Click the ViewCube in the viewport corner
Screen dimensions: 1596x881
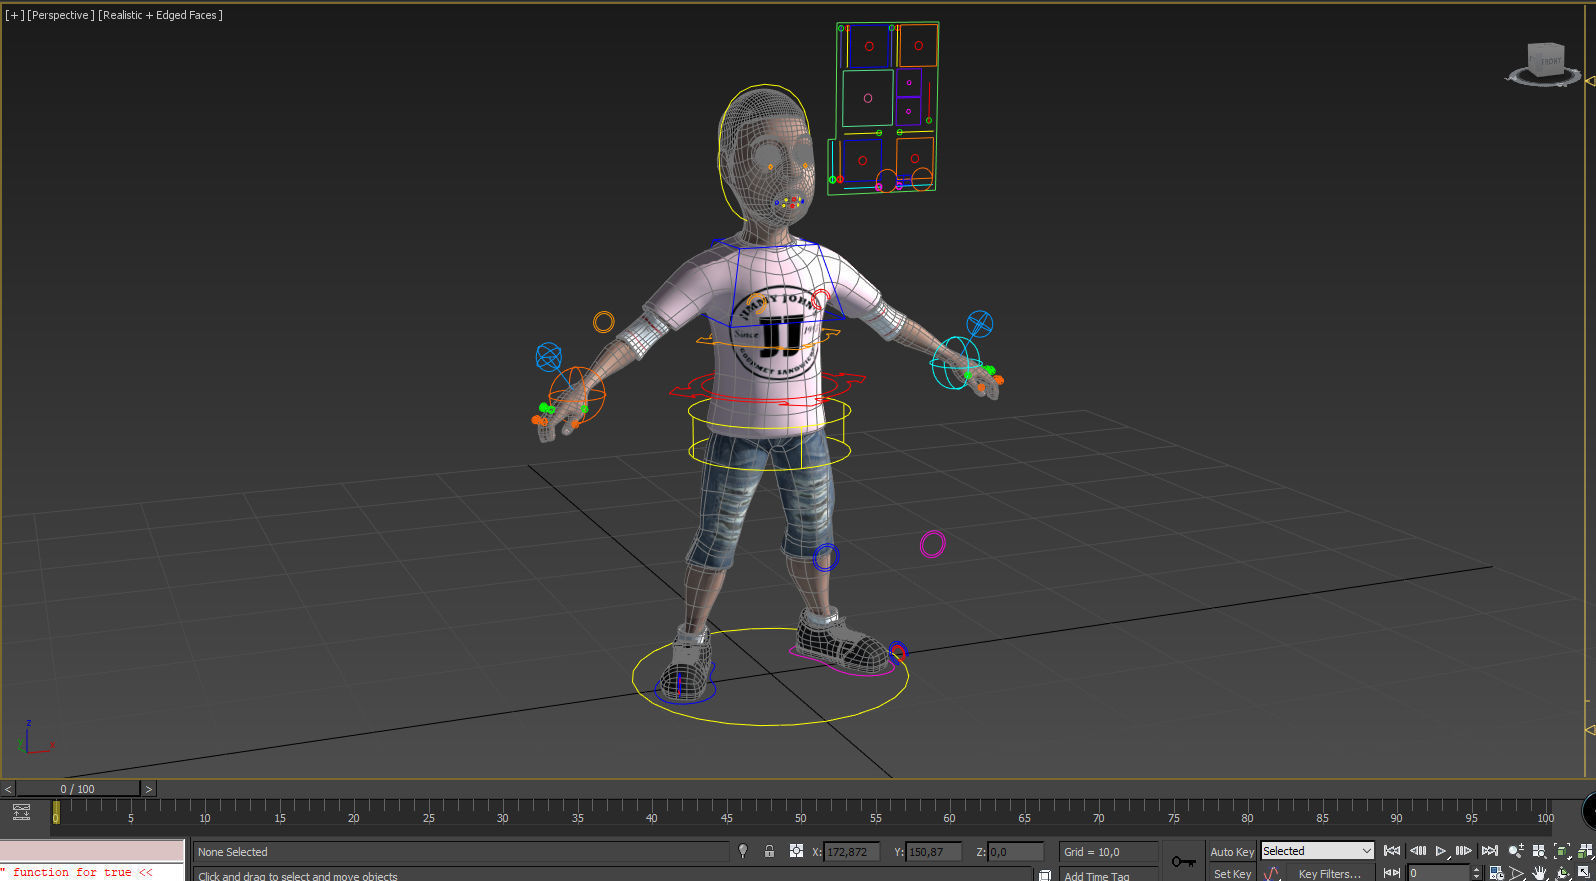click(1545, 65)
